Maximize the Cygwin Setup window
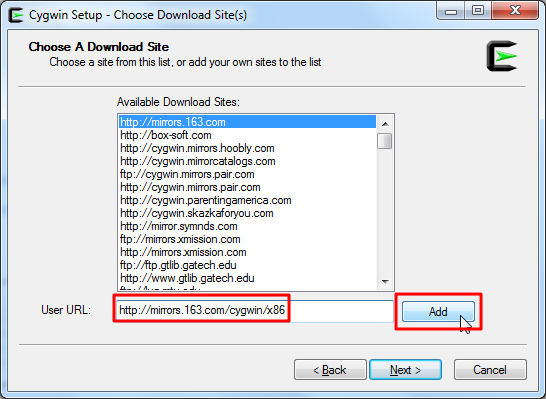Screen dimensions: 546x399 click(478, 11)
